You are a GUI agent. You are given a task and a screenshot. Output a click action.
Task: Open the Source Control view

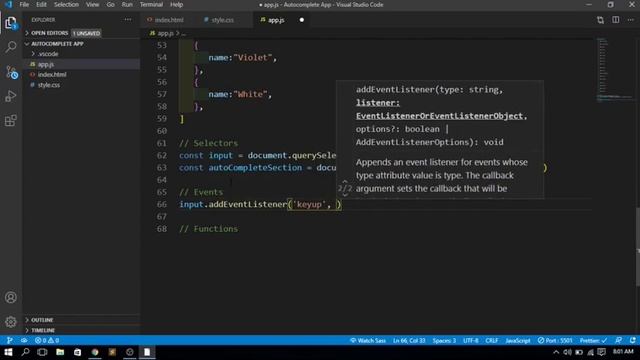[x=11, y=72]
